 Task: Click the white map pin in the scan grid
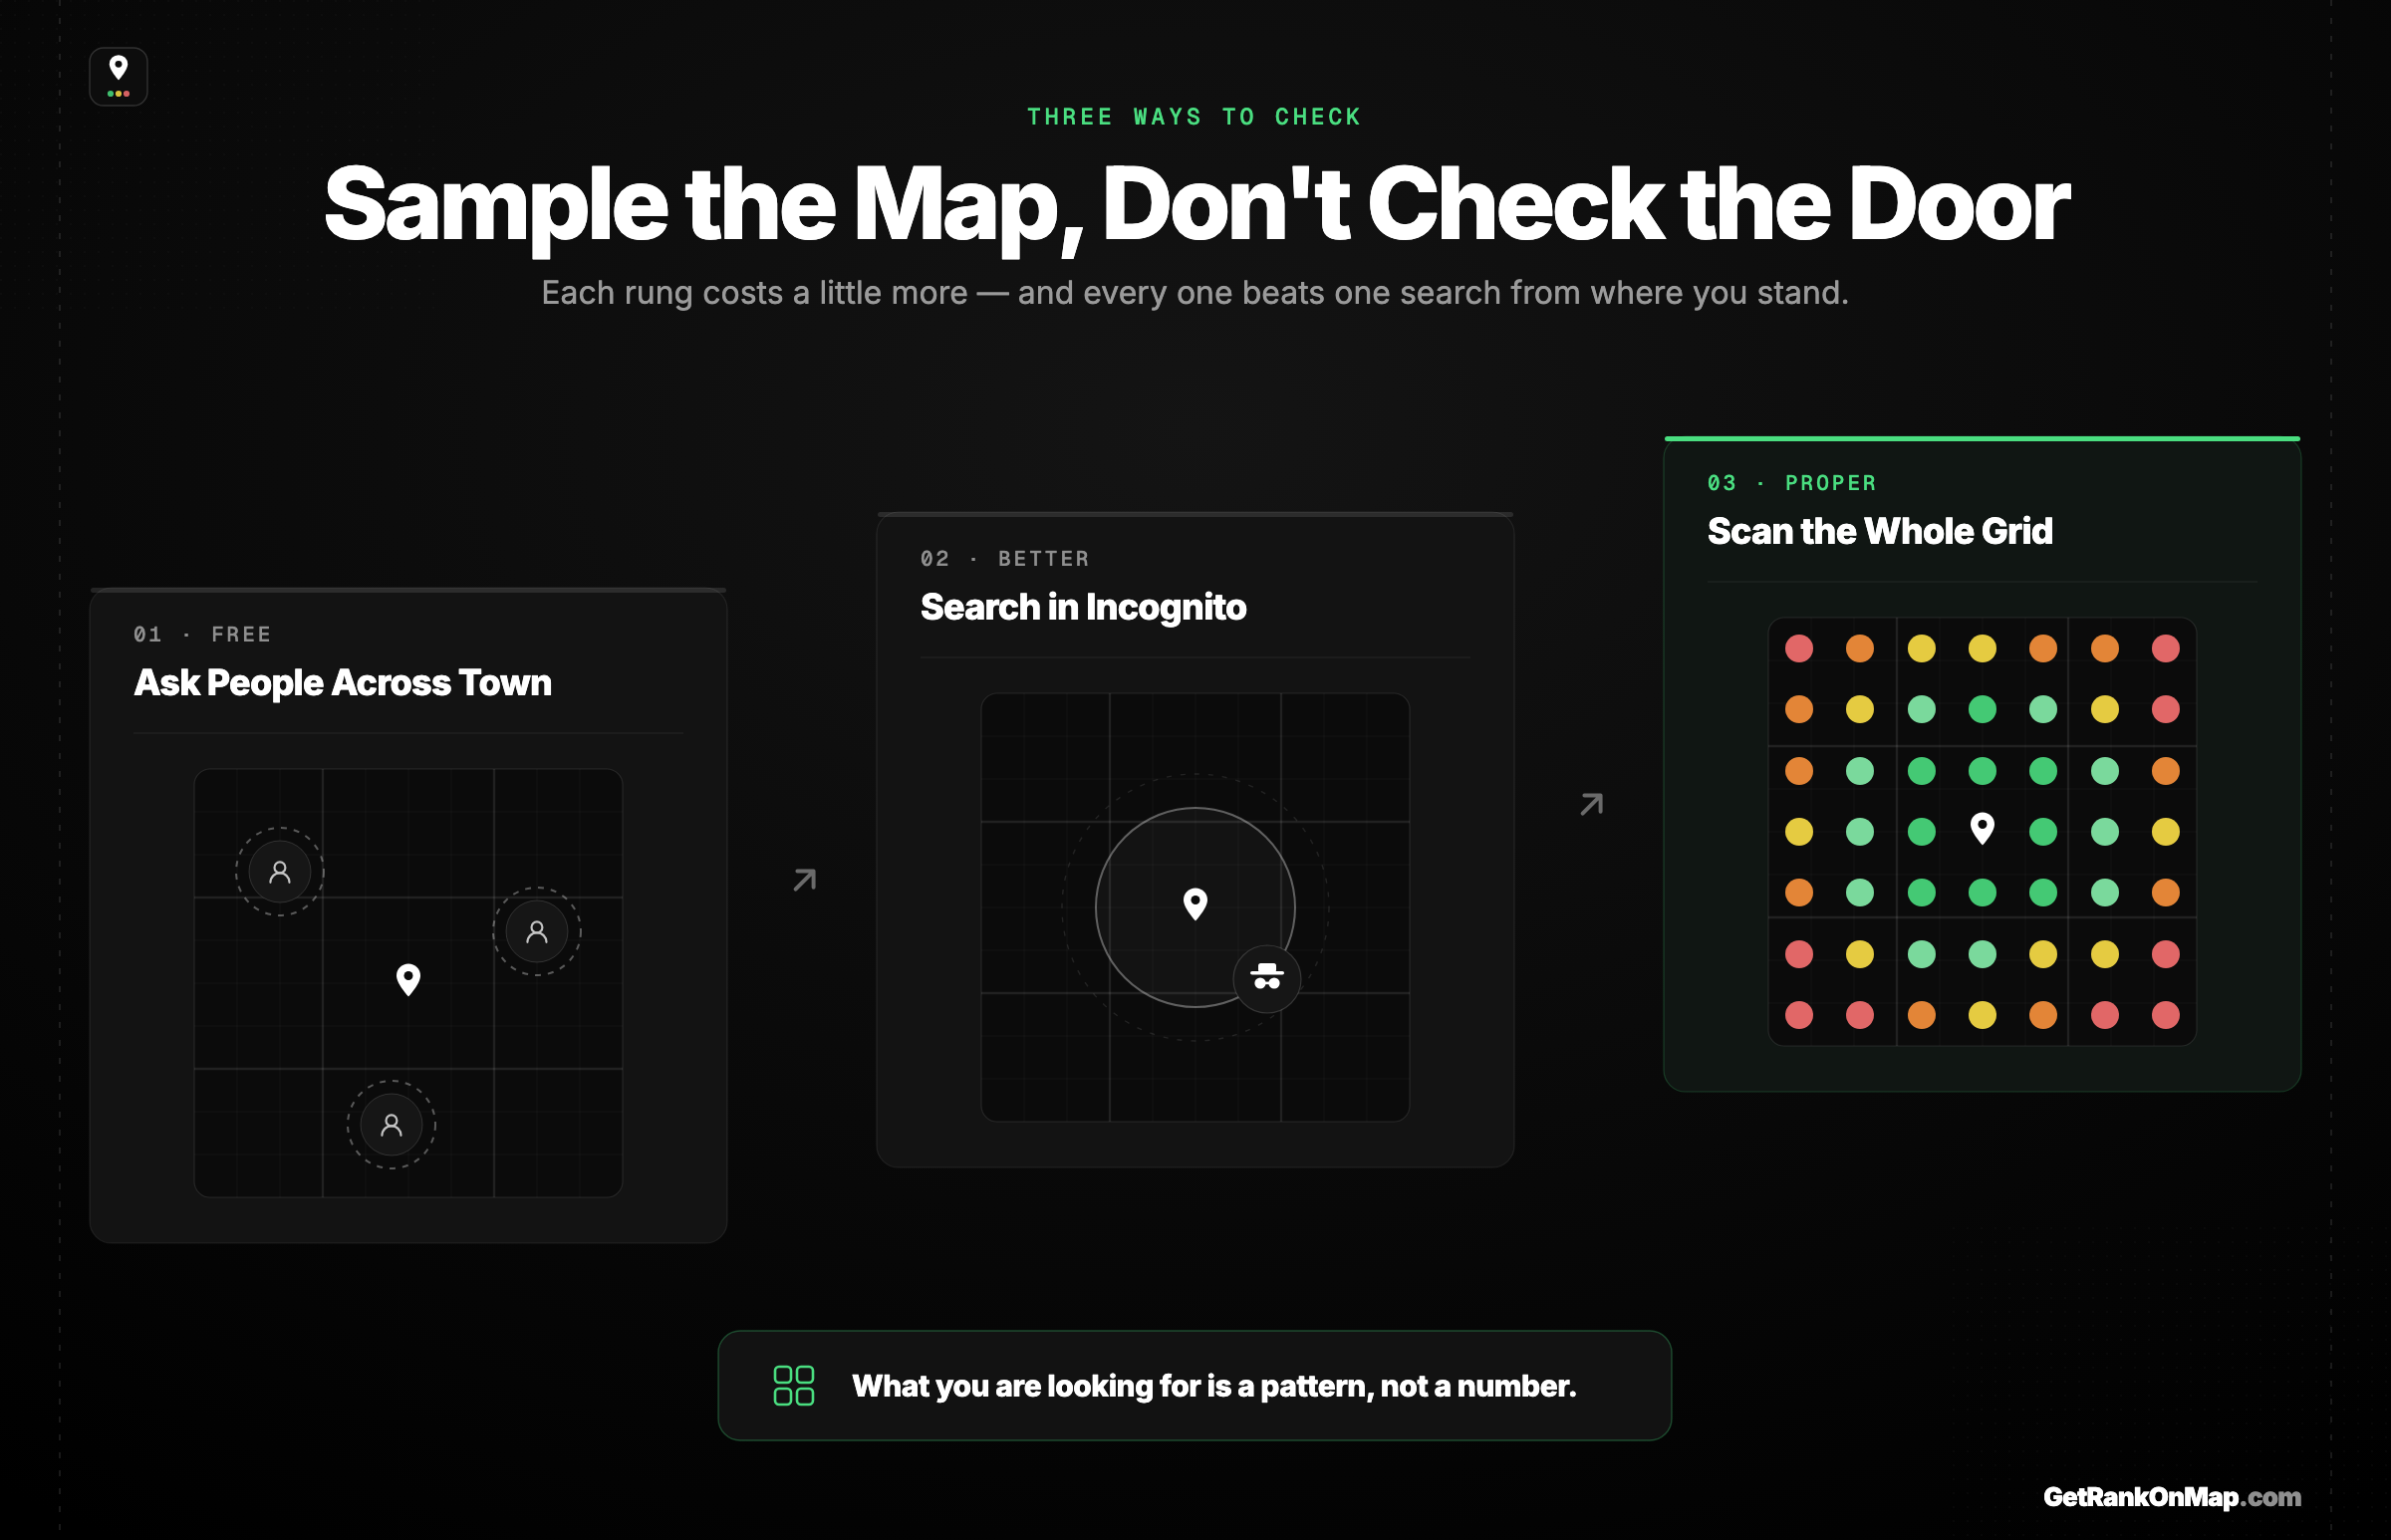1982,829
